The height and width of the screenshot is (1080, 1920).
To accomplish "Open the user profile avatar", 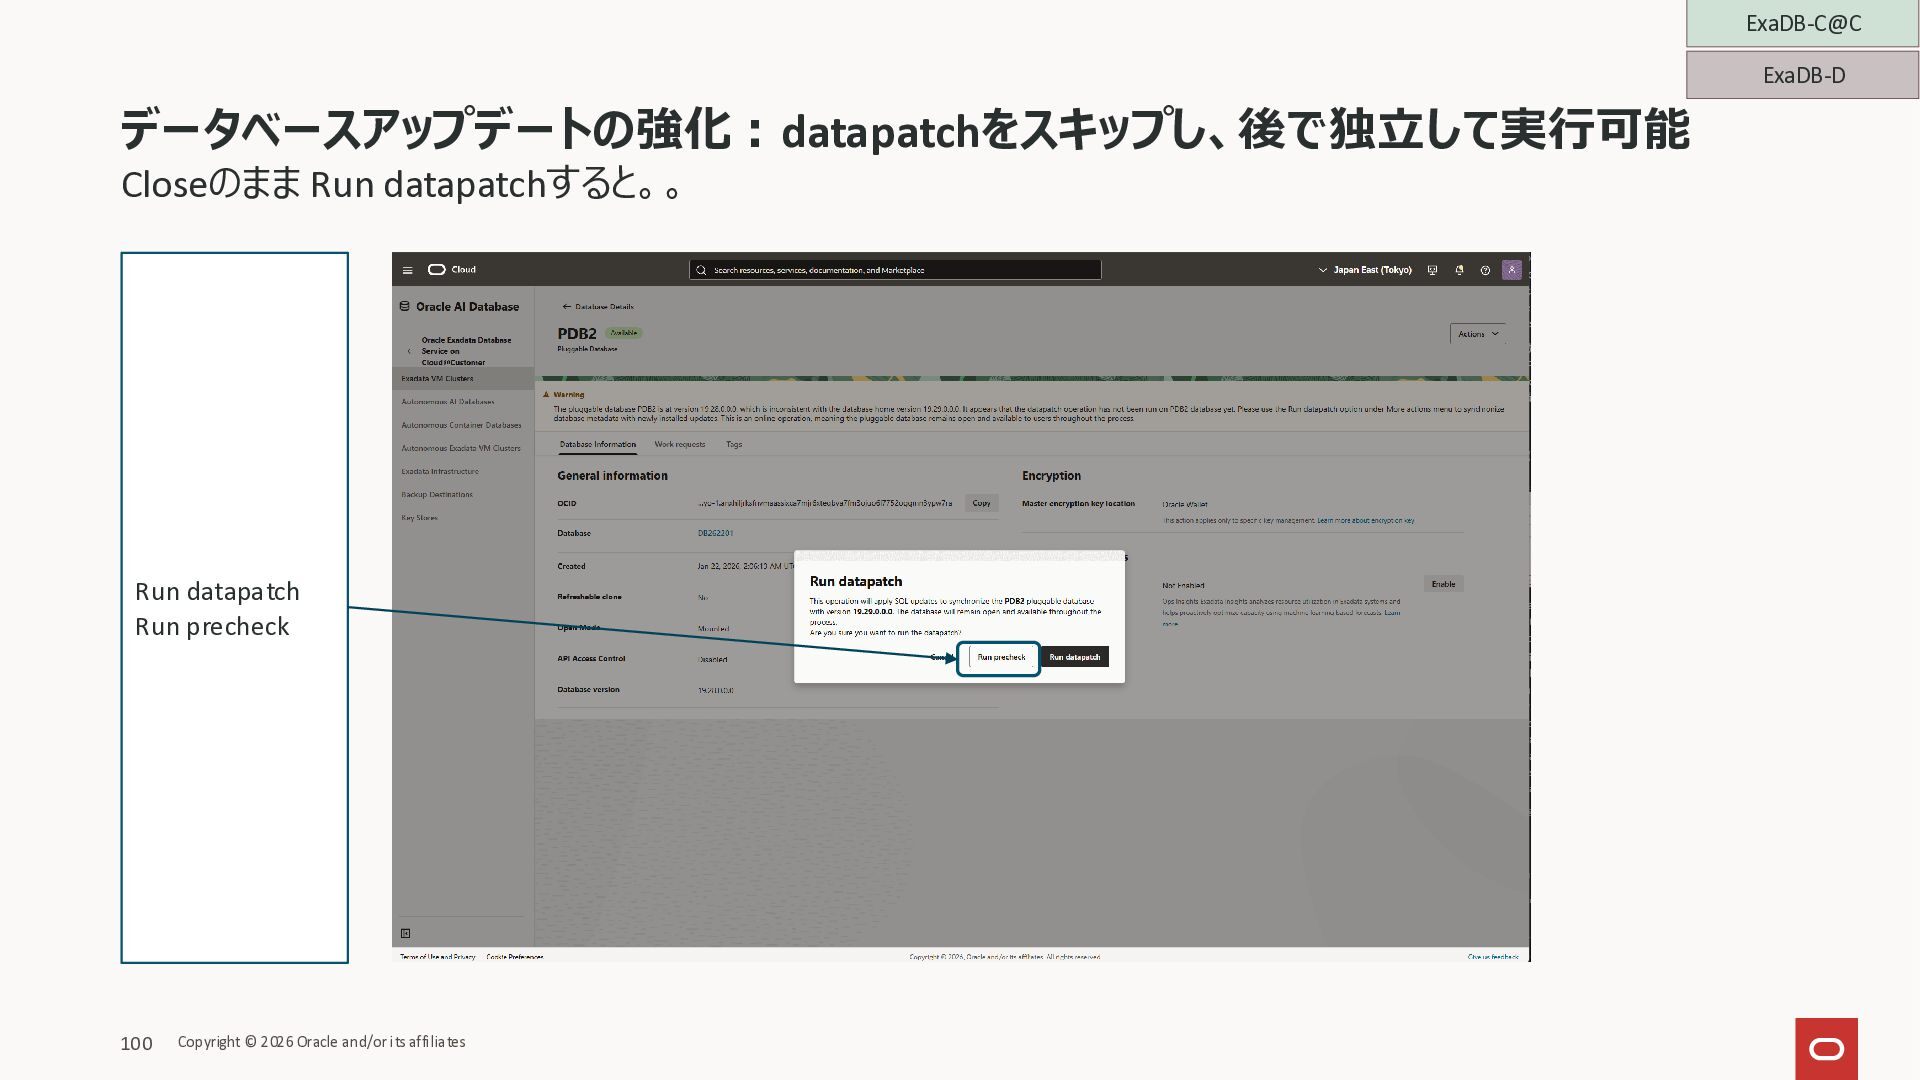I will 1511,270.
